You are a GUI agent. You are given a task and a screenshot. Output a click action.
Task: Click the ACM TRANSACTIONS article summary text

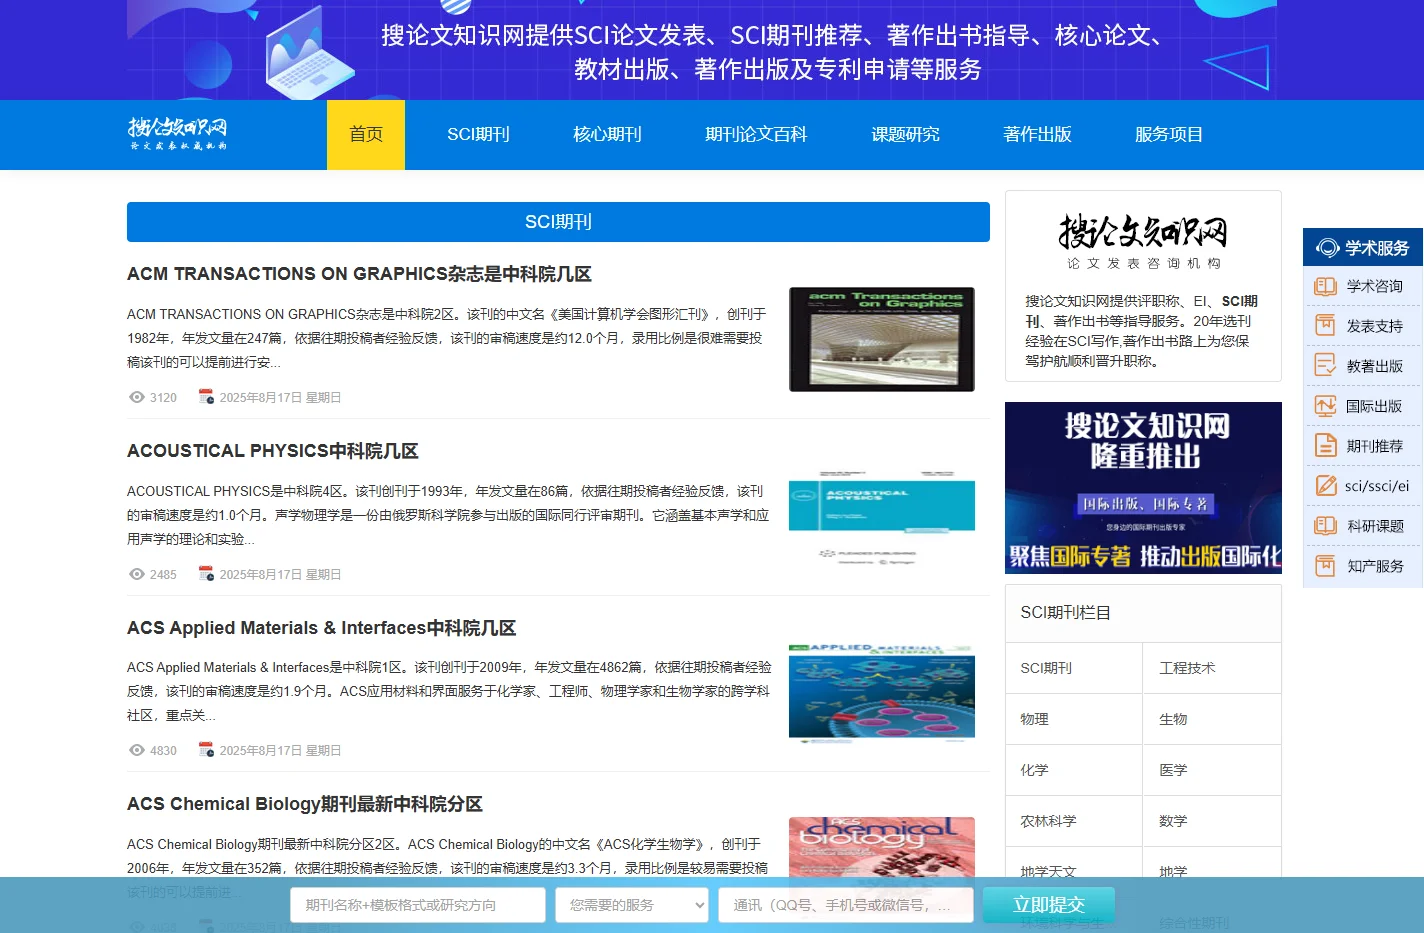click(x=447, y=338)
